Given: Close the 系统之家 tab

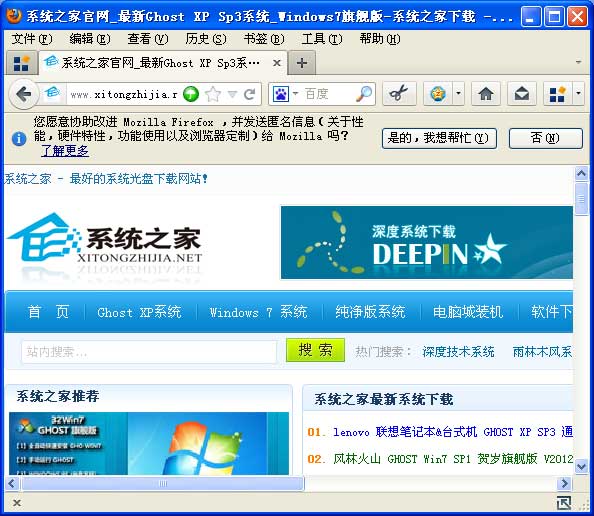Looking at the screenshot, I should pyautogui.click(x=277, y=63).
